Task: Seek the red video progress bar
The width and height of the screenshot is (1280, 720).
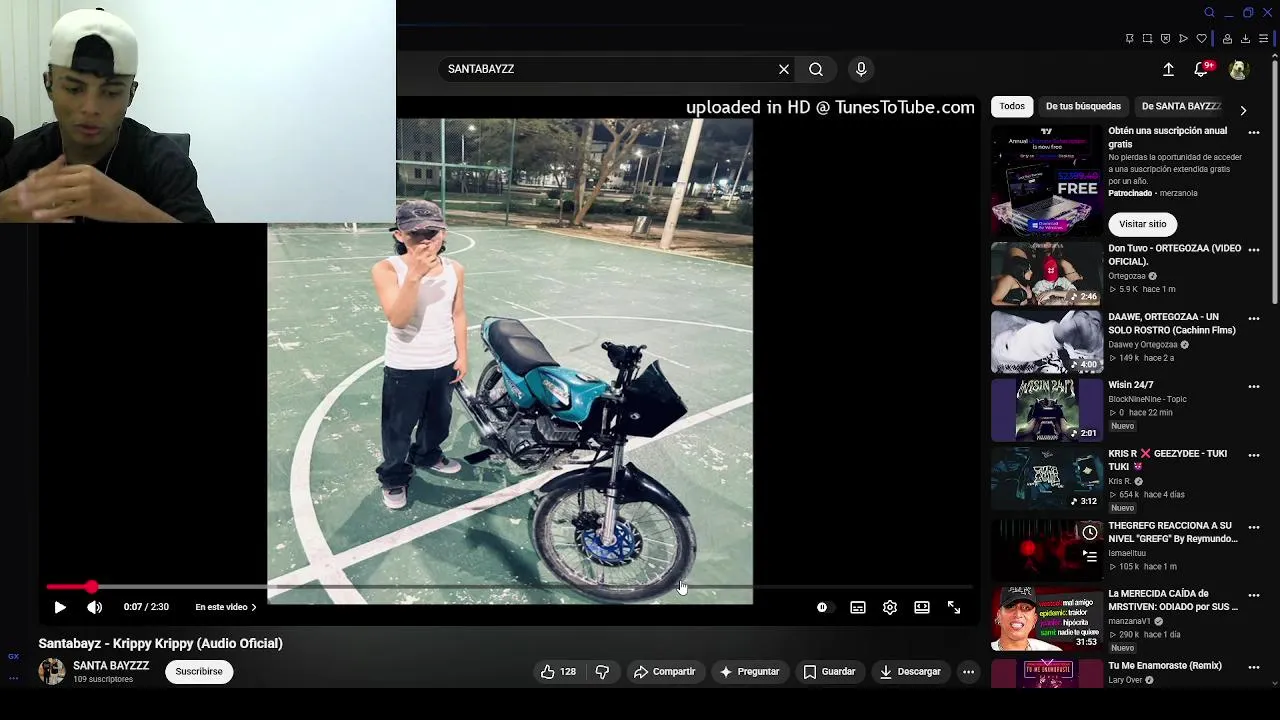Action: pyautogui.click(x=510, y=587)
